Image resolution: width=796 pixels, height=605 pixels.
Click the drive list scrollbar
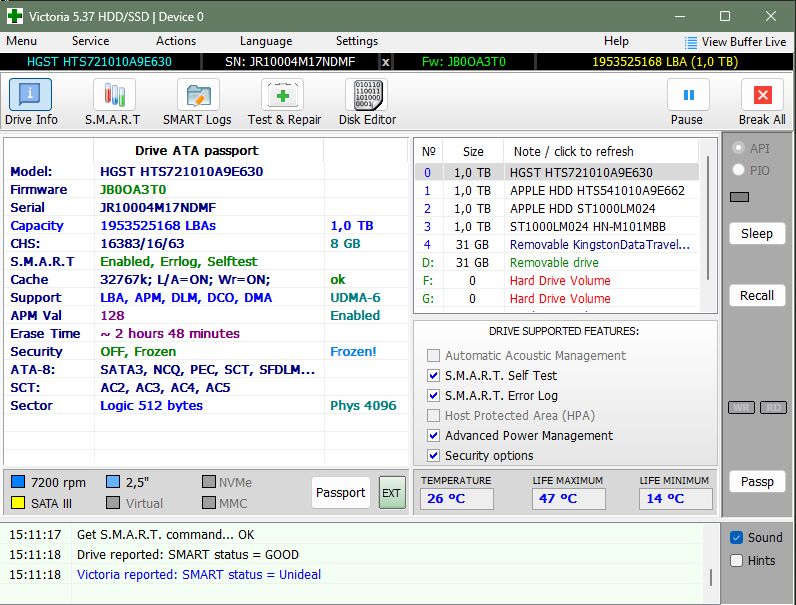(x=708, y=218)
